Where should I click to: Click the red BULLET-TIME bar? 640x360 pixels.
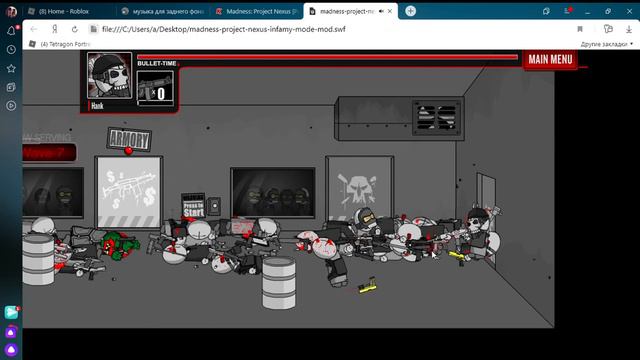tap(327, 57)
